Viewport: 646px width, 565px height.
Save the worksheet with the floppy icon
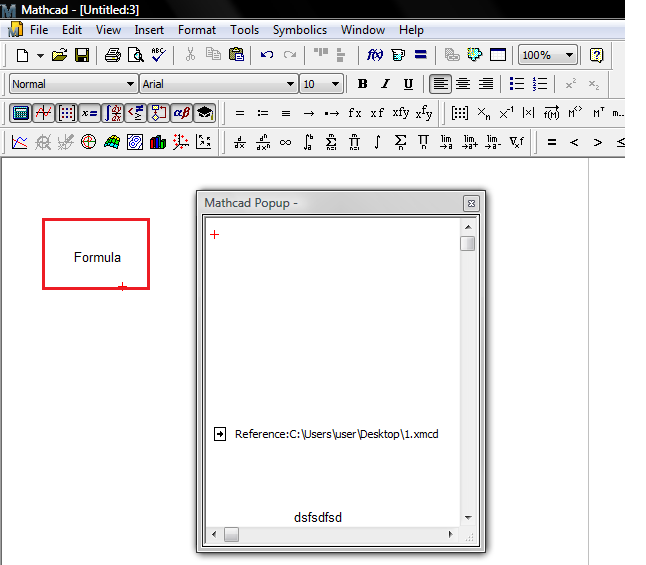pyautogui.click(x=82, y=55)
